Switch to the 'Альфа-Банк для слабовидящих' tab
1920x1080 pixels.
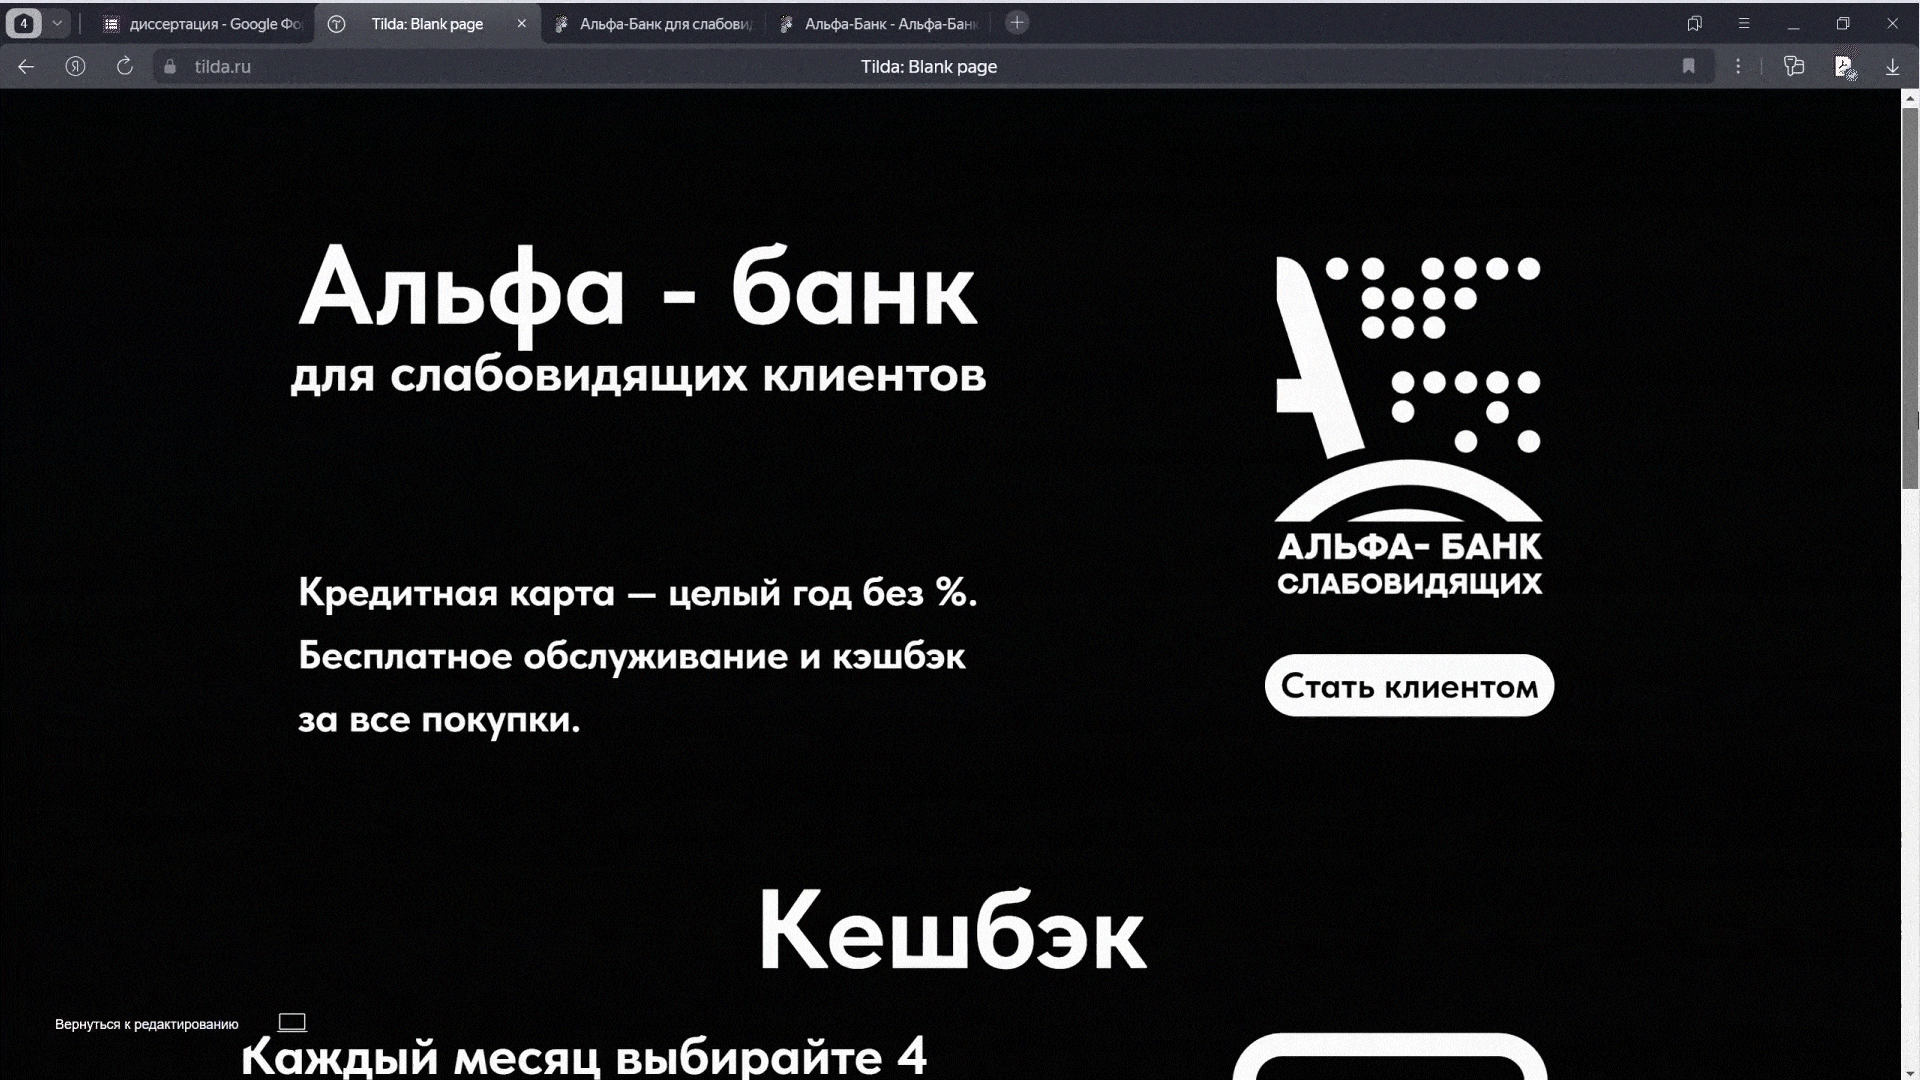click(x=660, y=23)
